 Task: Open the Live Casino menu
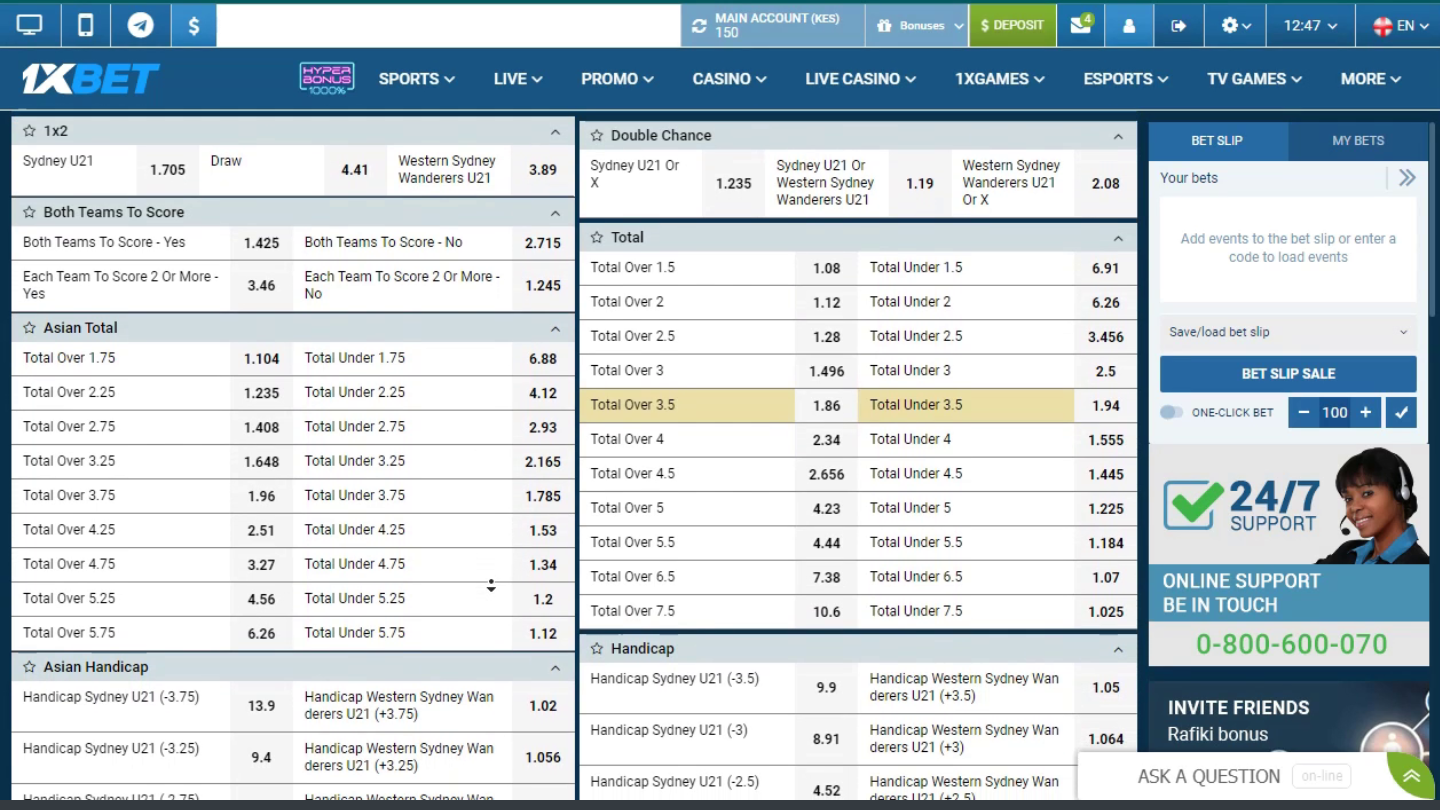[x=860, y=79]
